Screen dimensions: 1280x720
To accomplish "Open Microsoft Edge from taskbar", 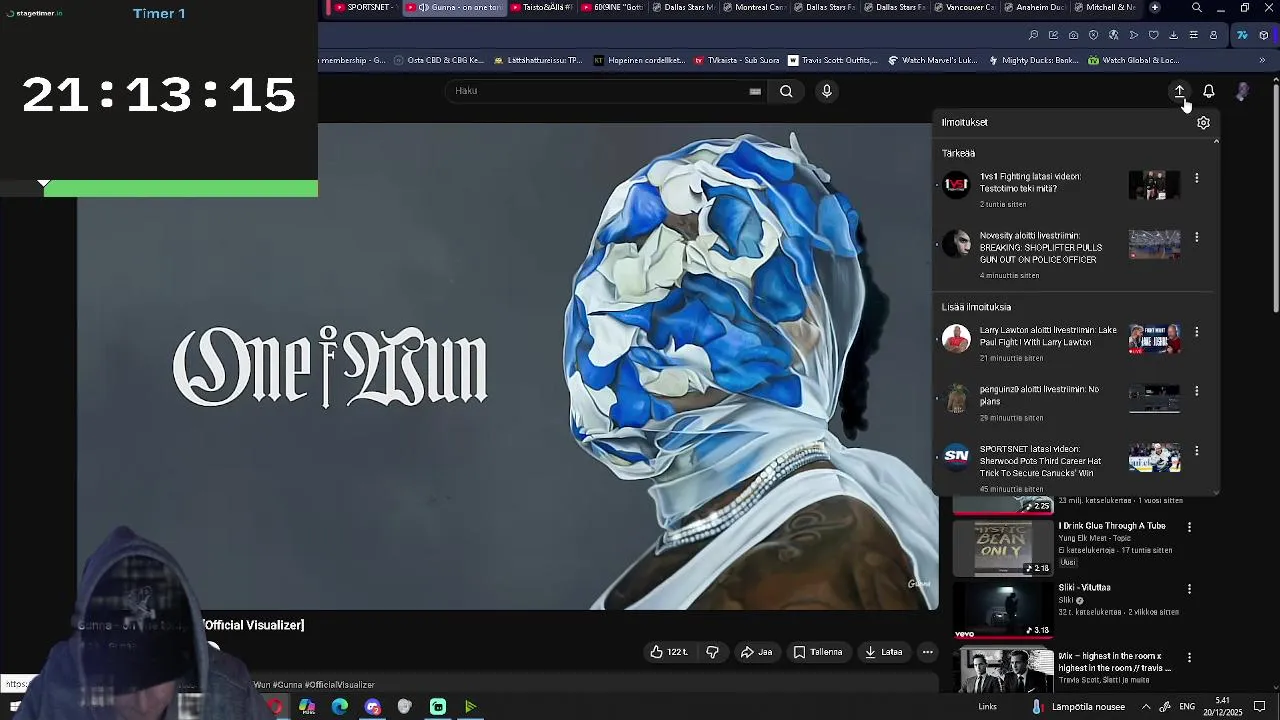I will click(340, 707).
